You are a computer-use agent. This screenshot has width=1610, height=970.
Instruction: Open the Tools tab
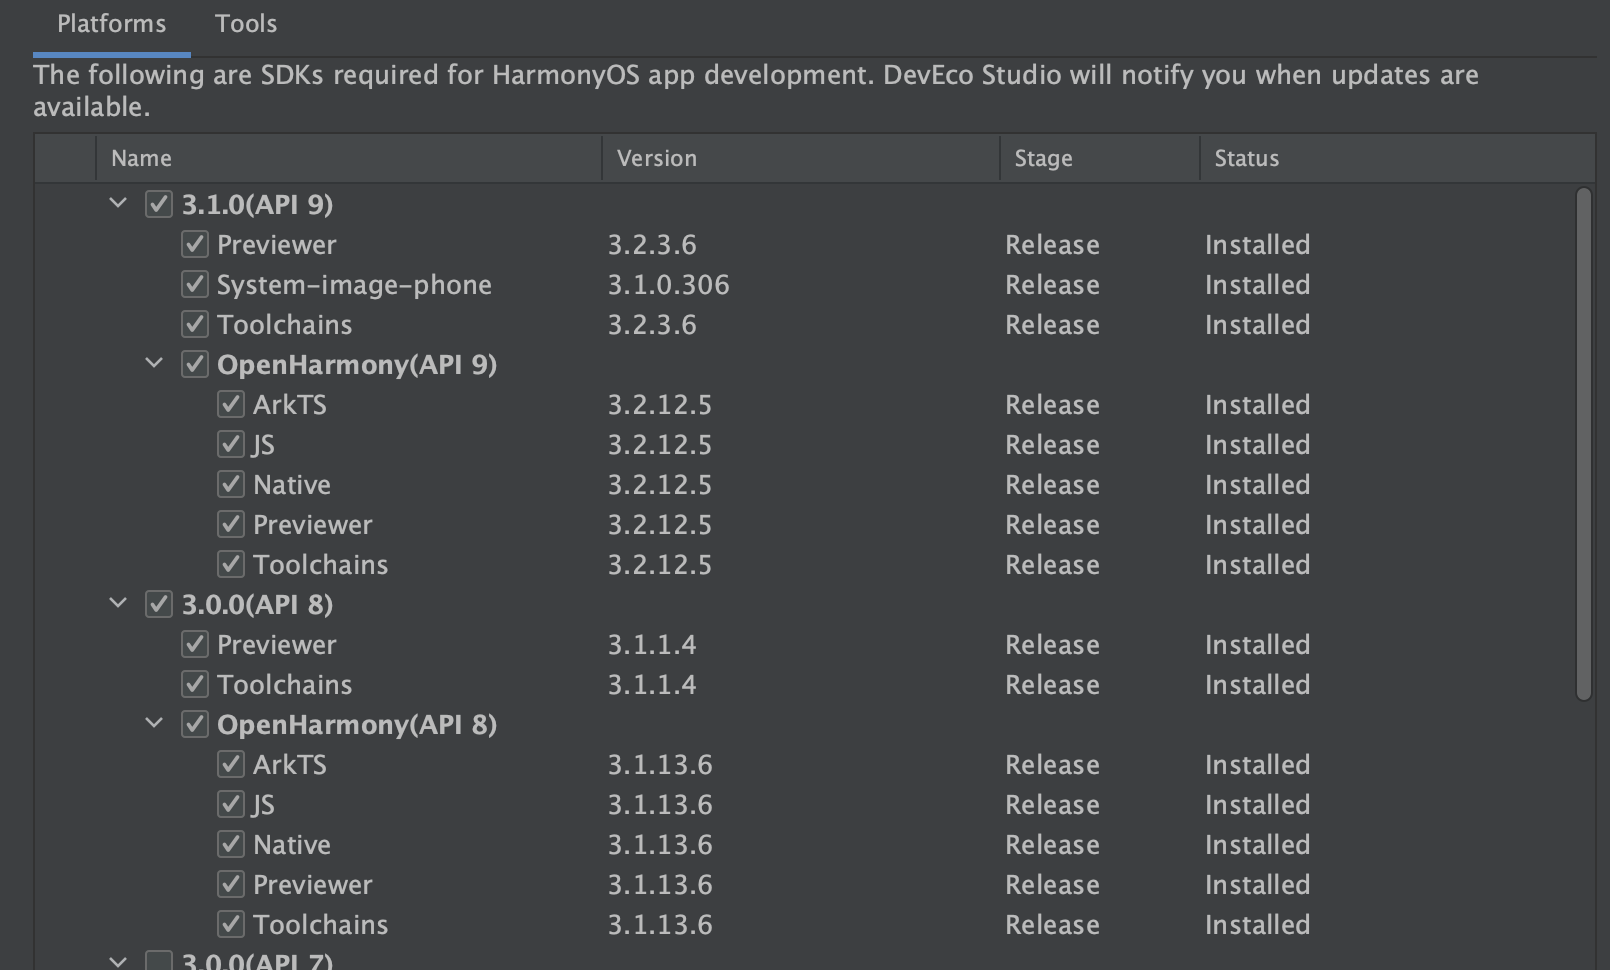(246, 24)
